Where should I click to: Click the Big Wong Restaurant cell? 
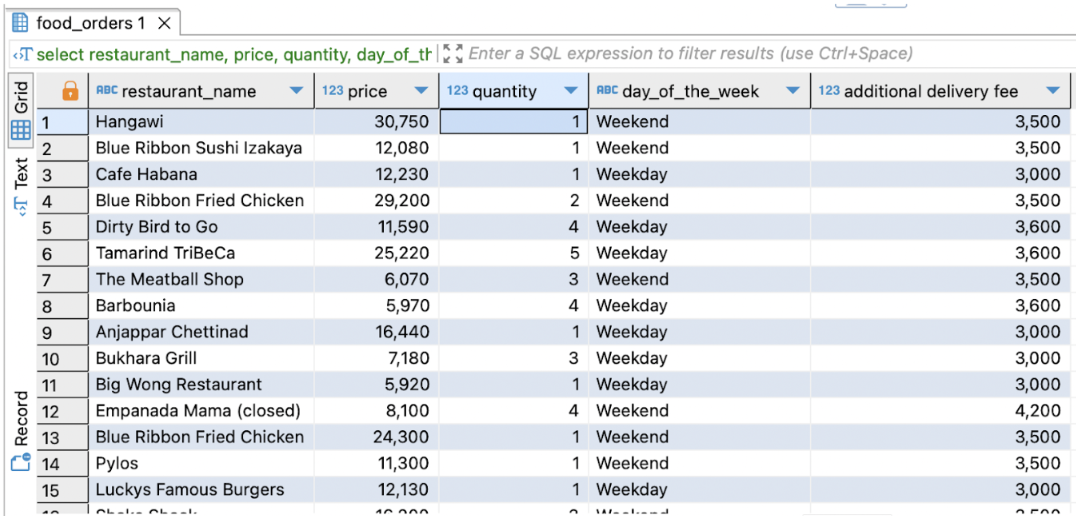(202, 384)
